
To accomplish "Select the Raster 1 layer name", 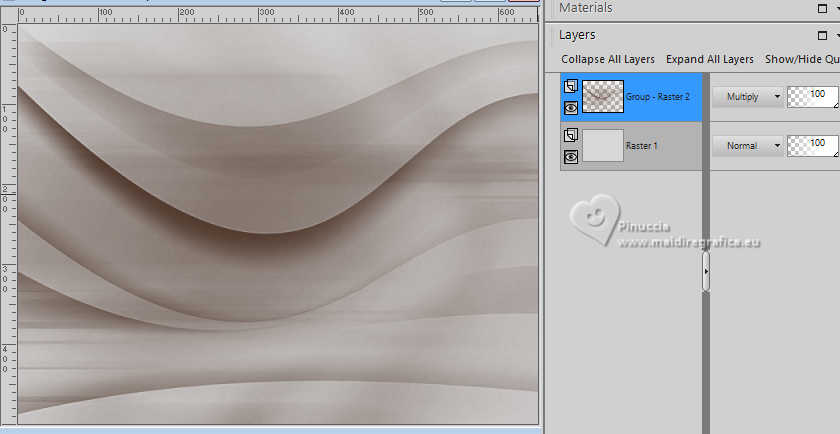I will click(x=642, y=146).
